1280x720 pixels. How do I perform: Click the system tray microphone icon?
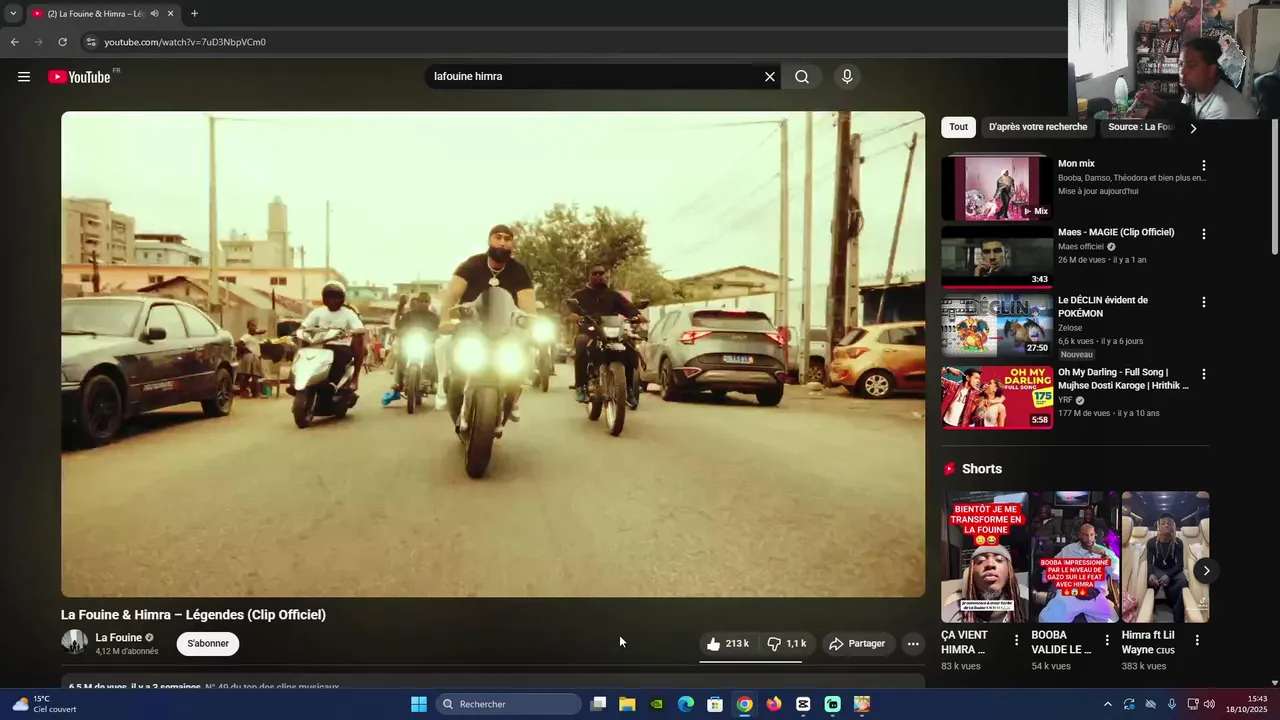click(1172, 704)
